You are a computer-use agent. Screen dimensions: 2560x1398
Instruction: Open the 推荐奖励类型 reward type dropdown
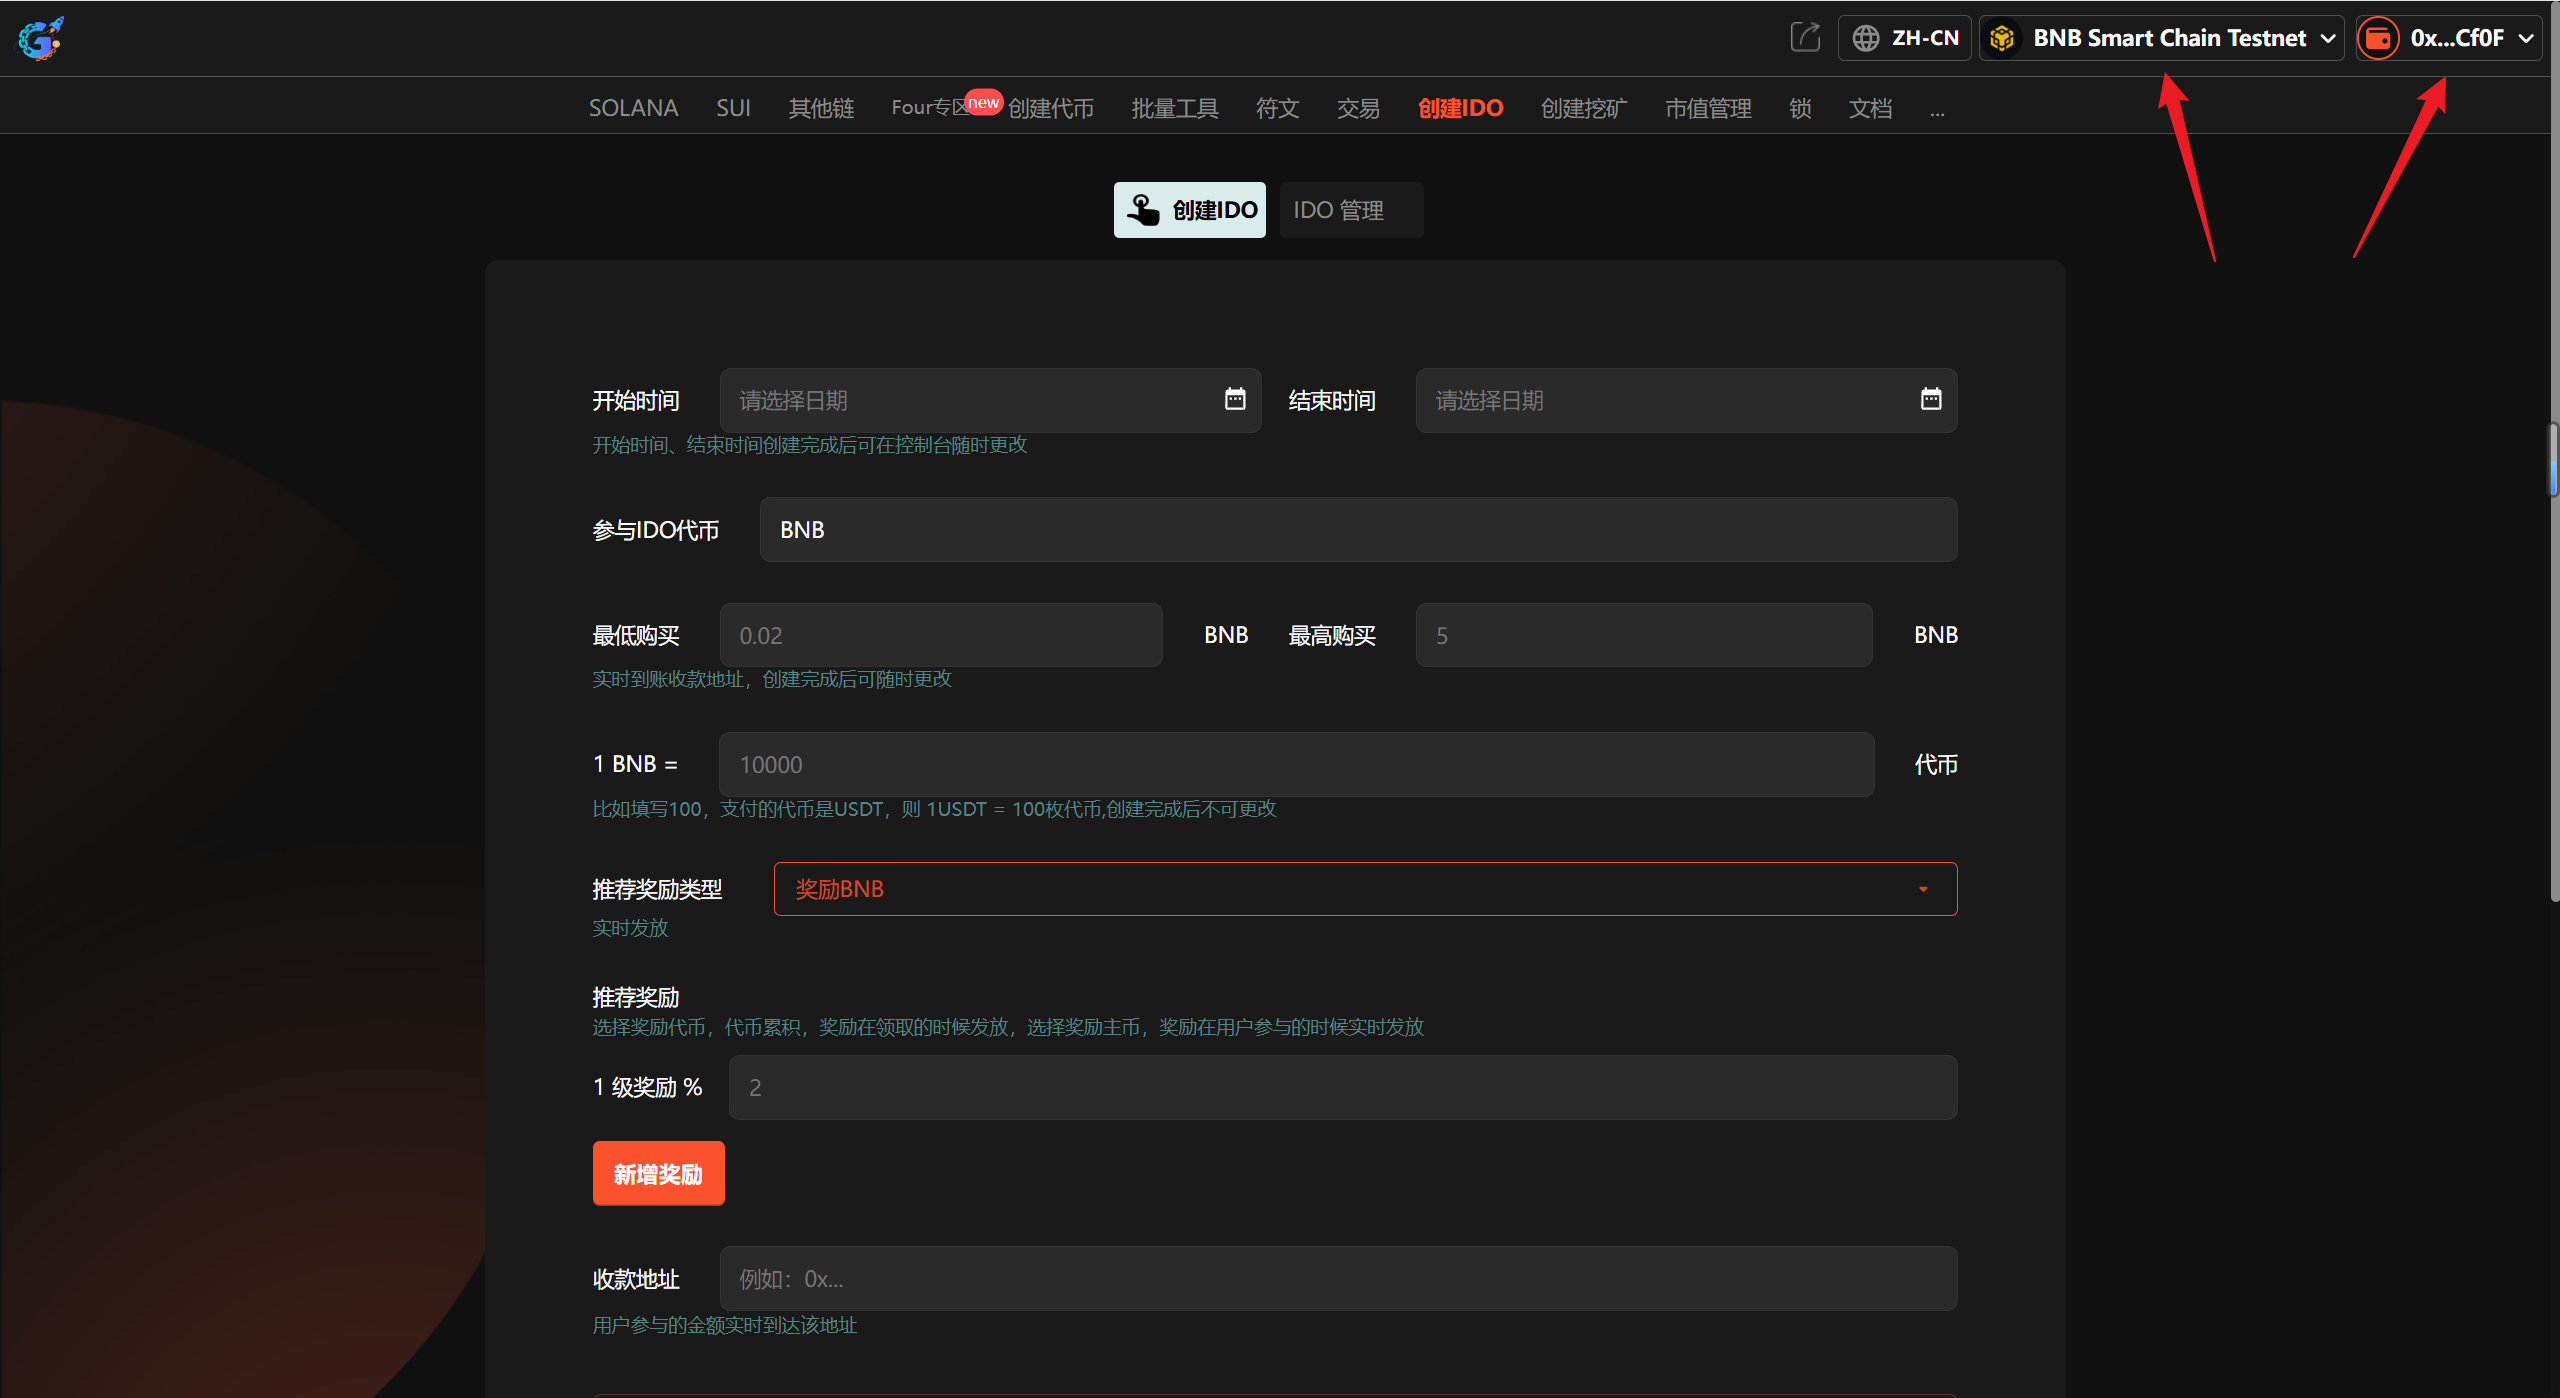(1365, 889)
